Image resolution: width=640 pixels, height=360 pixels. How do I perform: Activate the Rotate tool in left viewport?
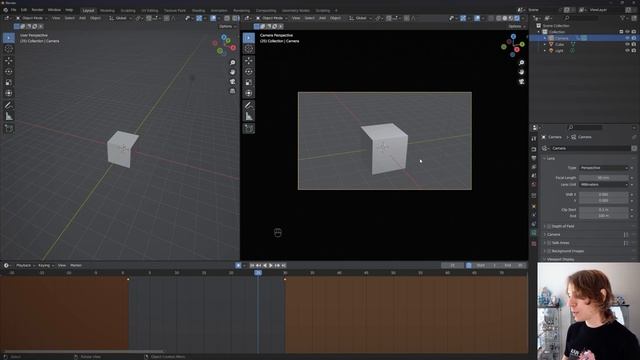(9, 71)
